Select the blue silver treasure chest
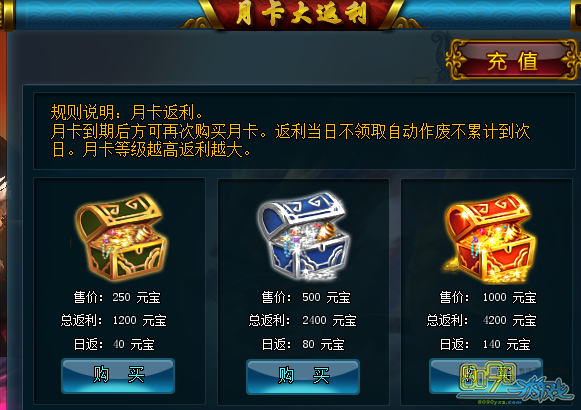The image size is (581, 410). coord(304,236)
